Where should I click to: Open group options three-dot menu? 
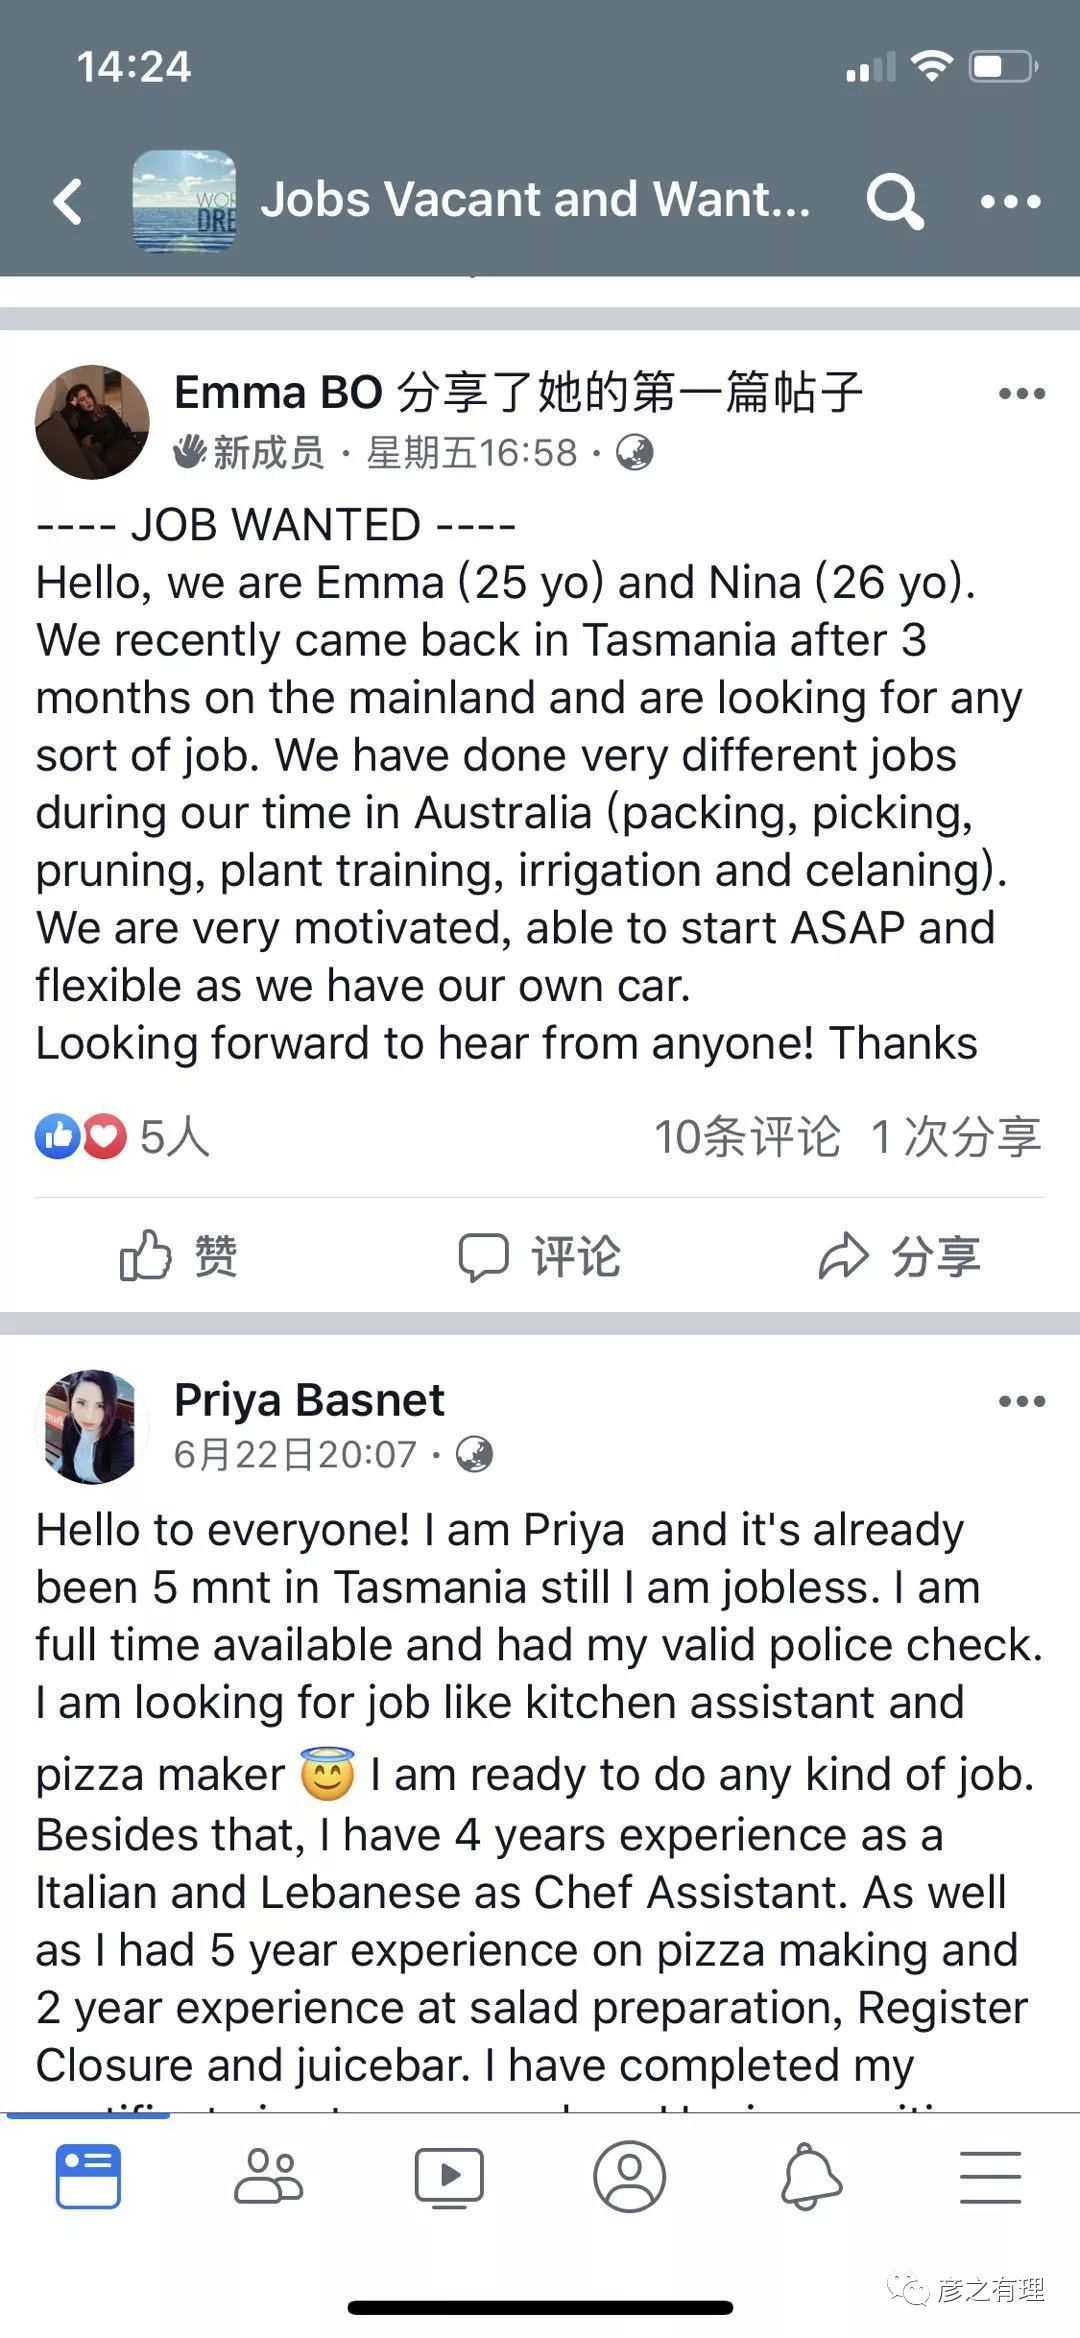click(1010, 201)
